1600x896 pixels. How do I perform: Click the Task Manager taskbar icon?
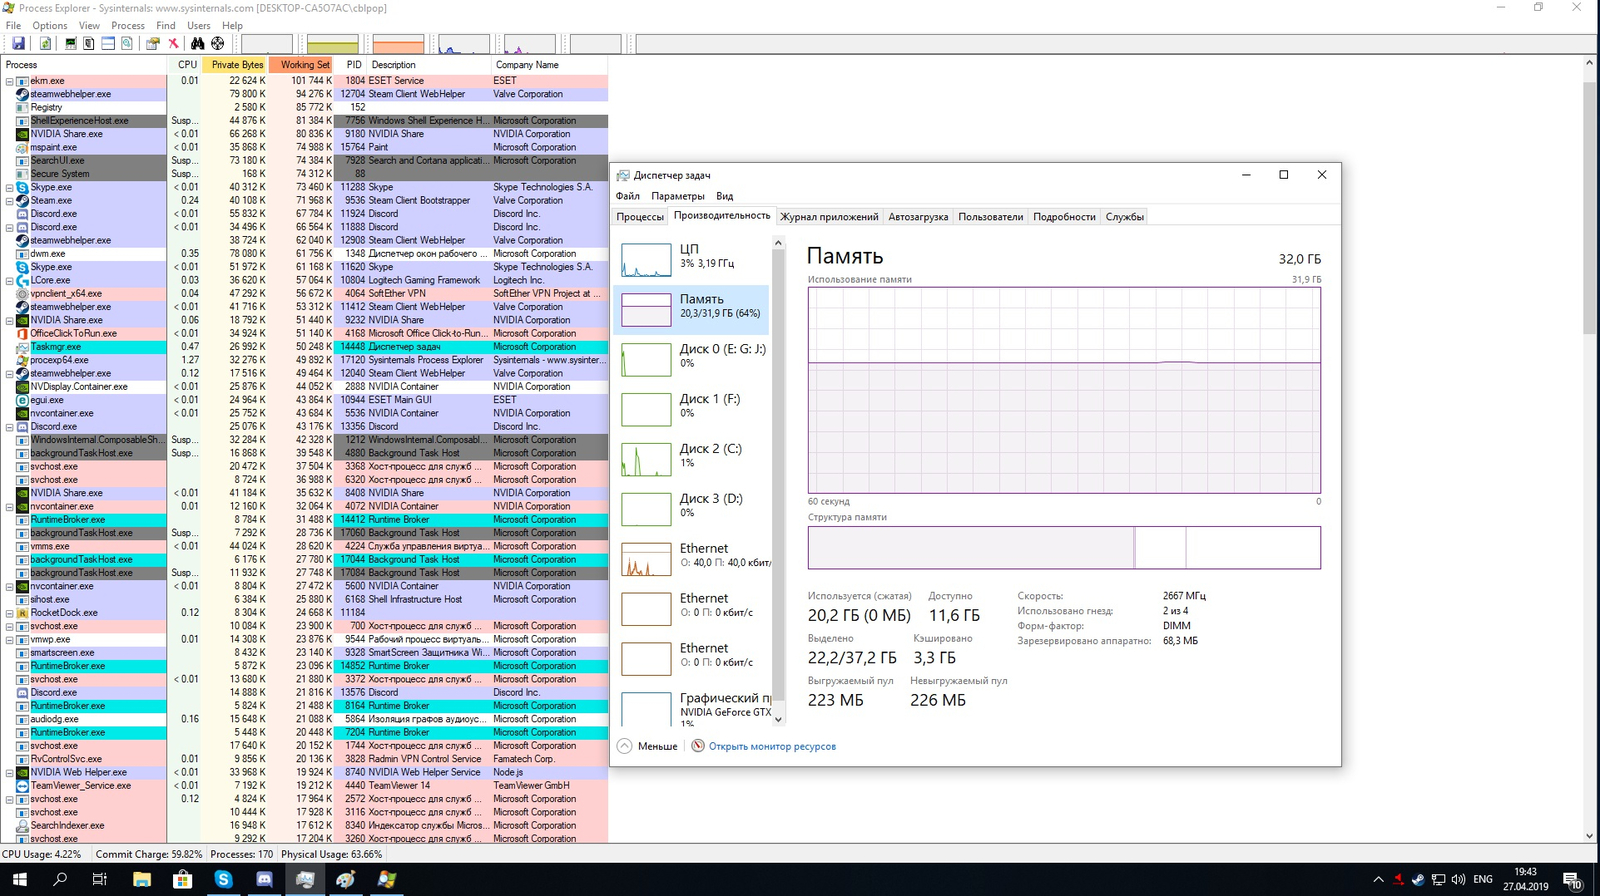point(305,880)
